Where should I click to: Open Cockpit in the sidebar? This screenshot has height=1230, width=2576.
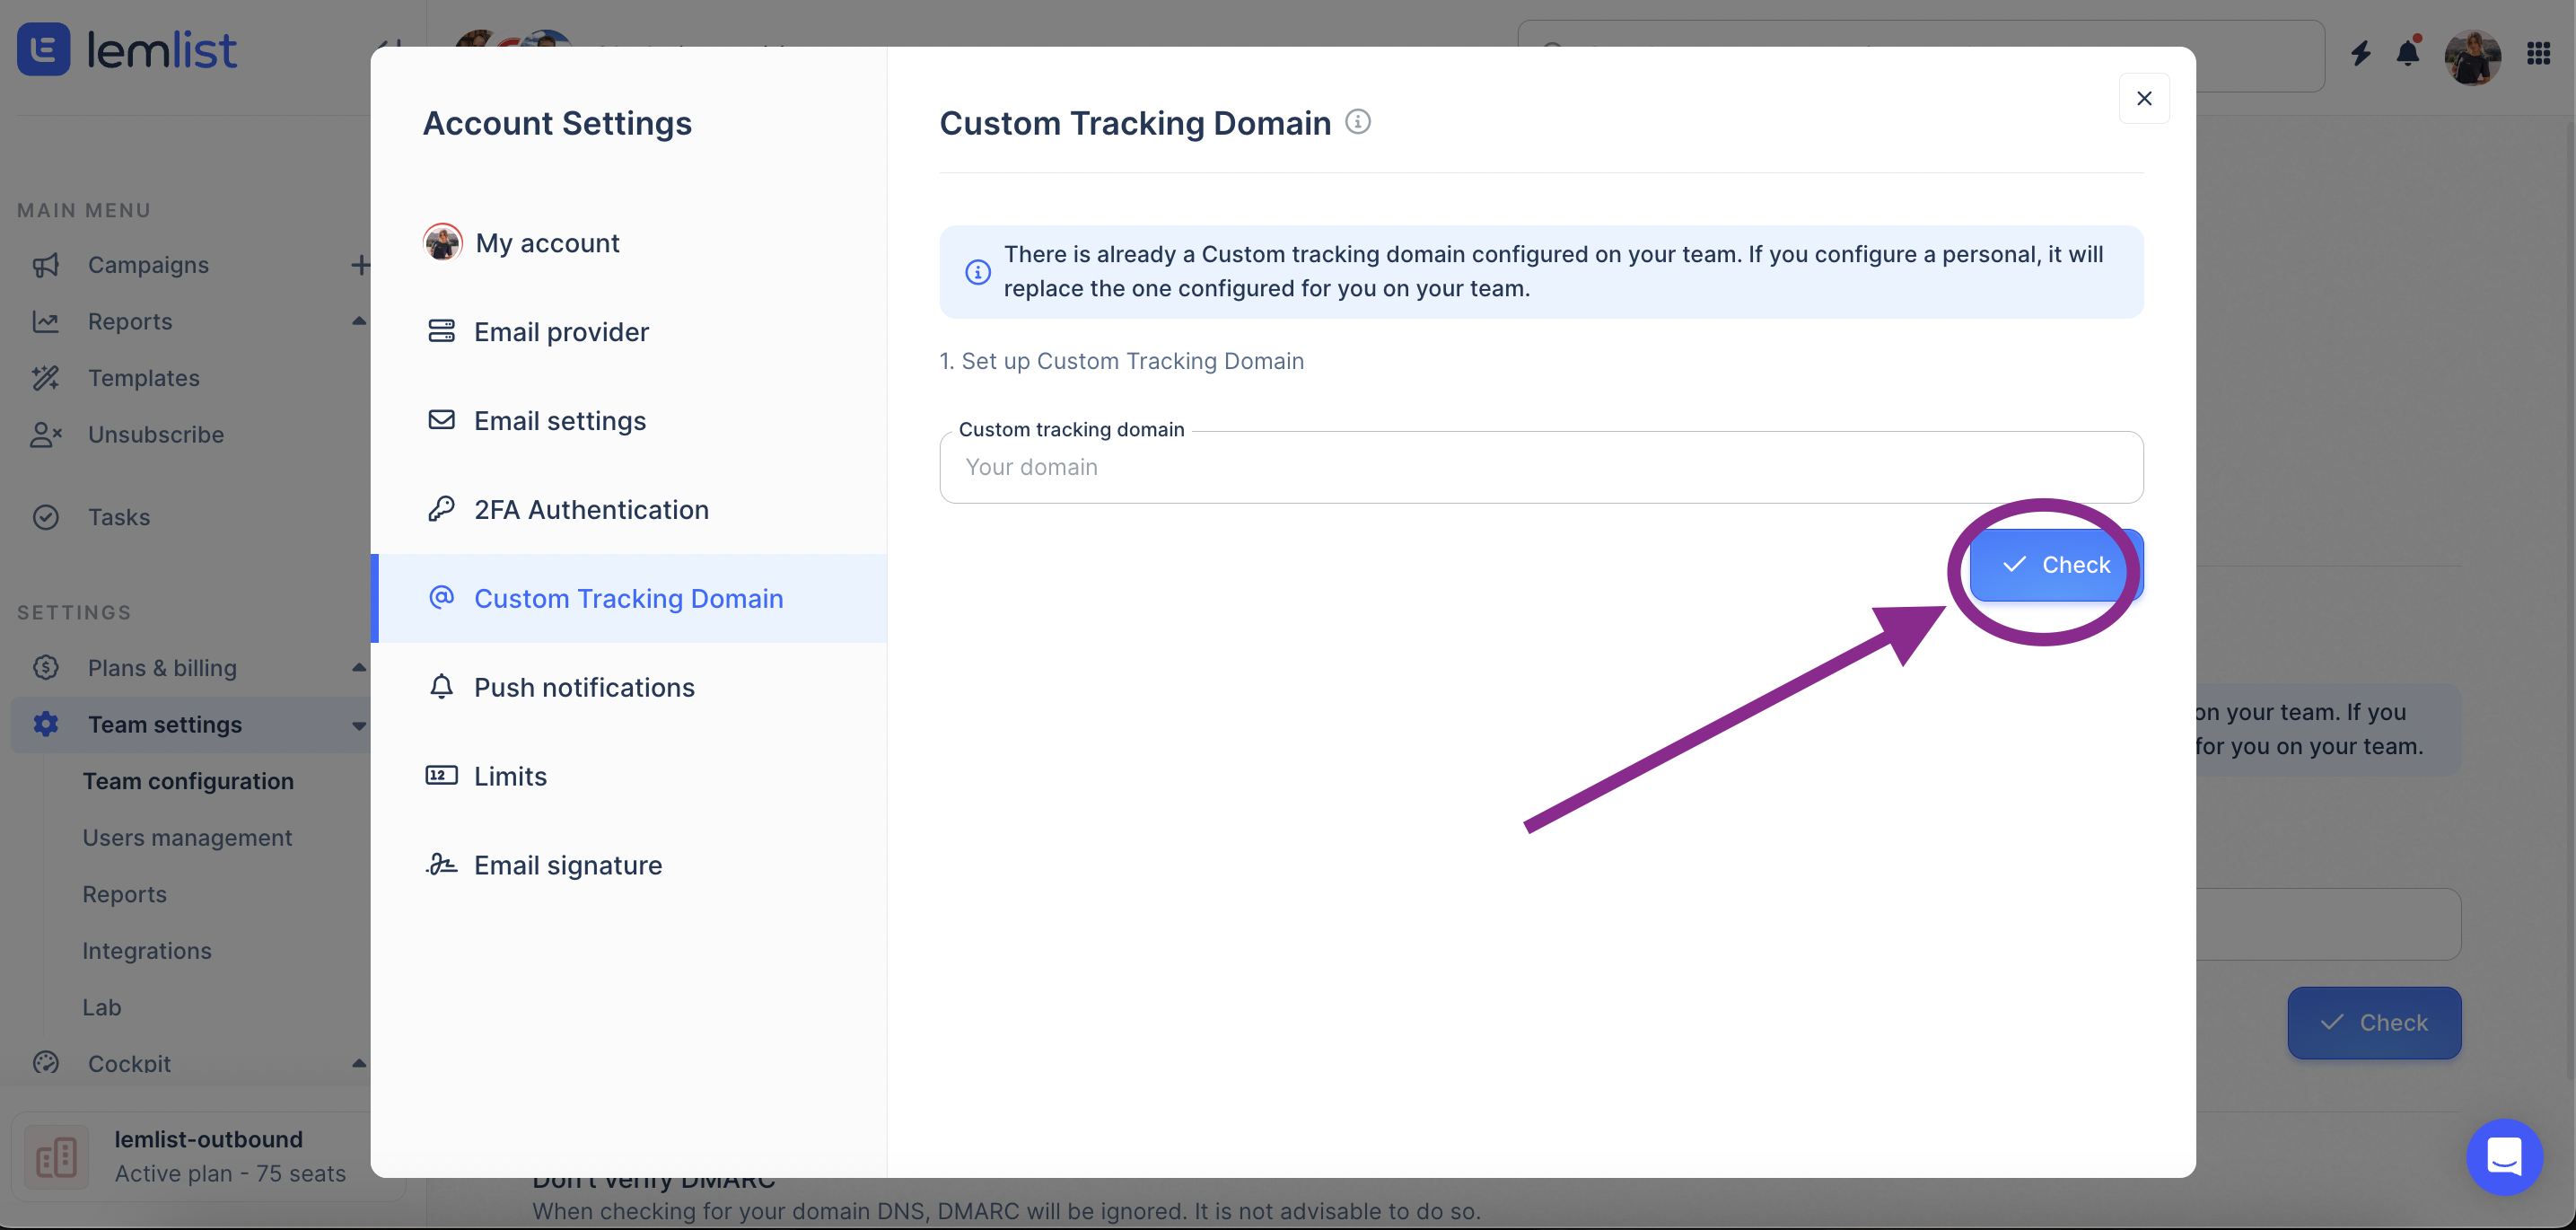coord(129,1064)
